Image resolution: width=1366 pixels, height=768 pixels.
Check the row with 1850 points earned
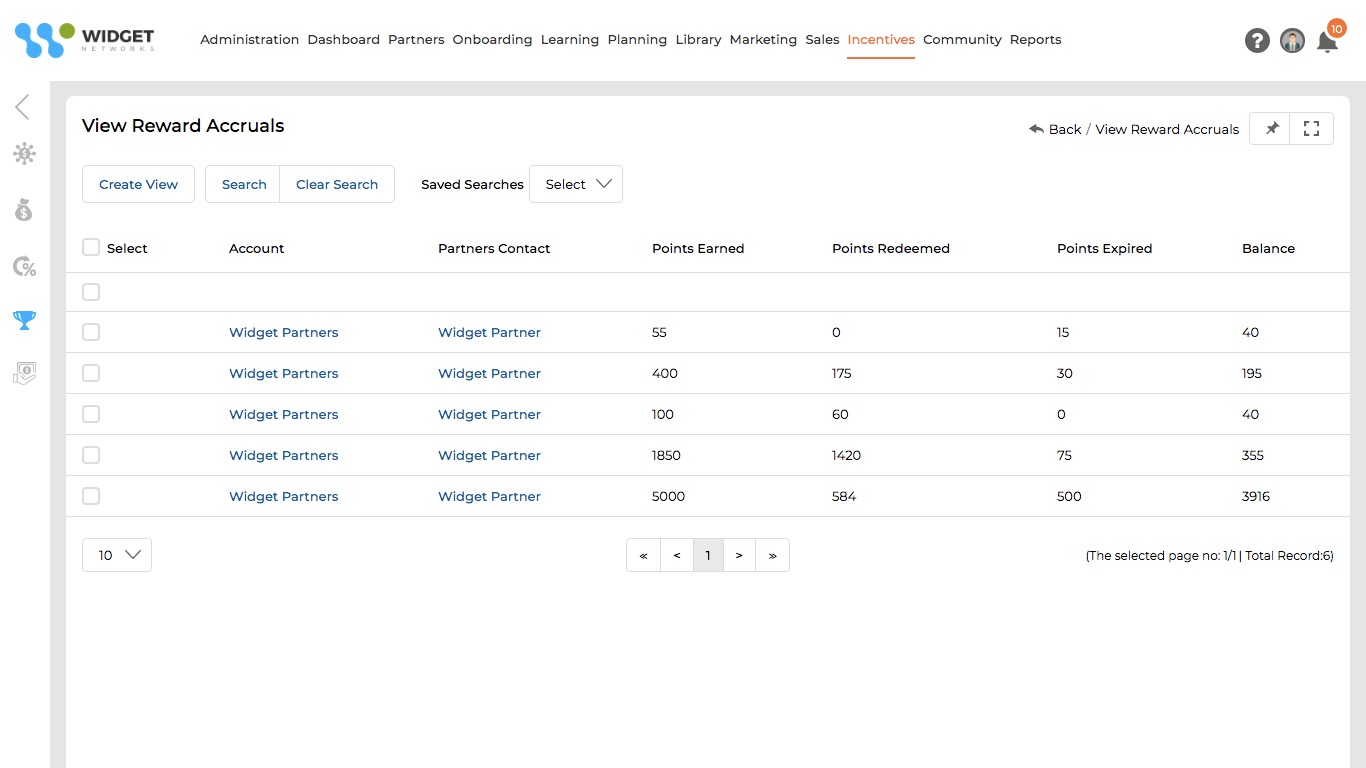pyautogui.click(x=91, y=455)
